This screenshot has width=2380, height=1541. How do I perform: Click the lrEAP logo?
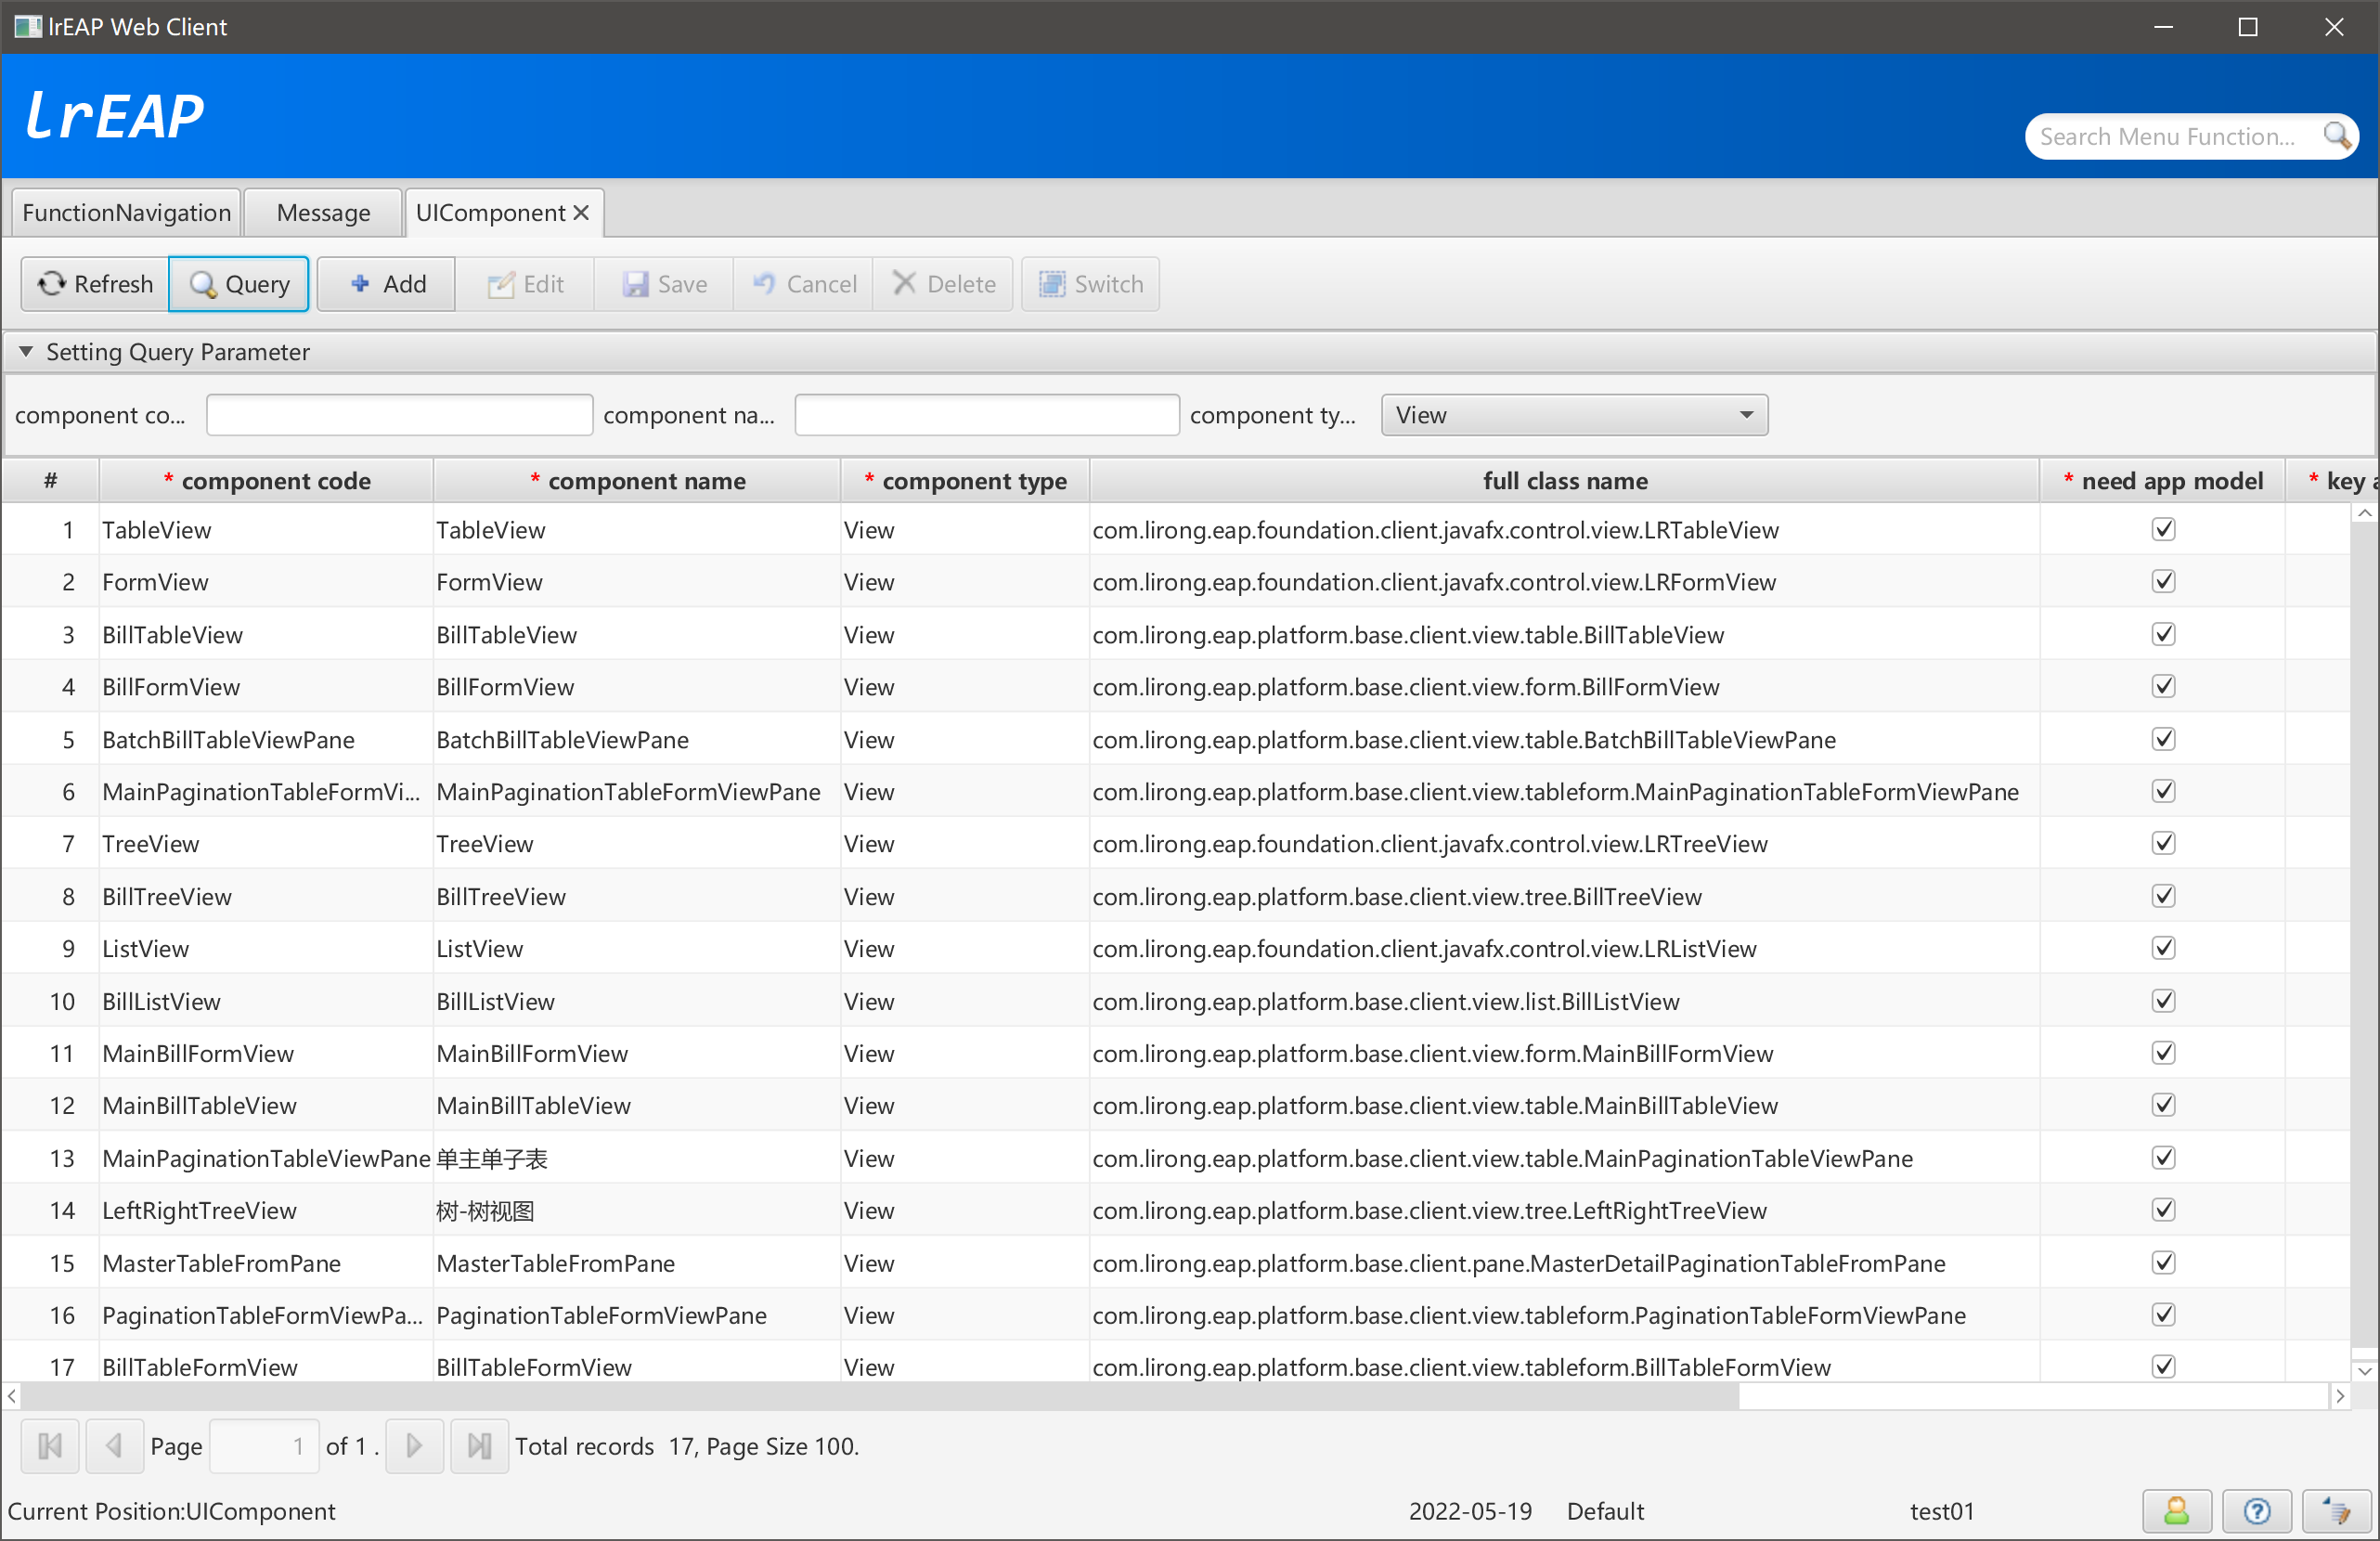tap(114, 116)
